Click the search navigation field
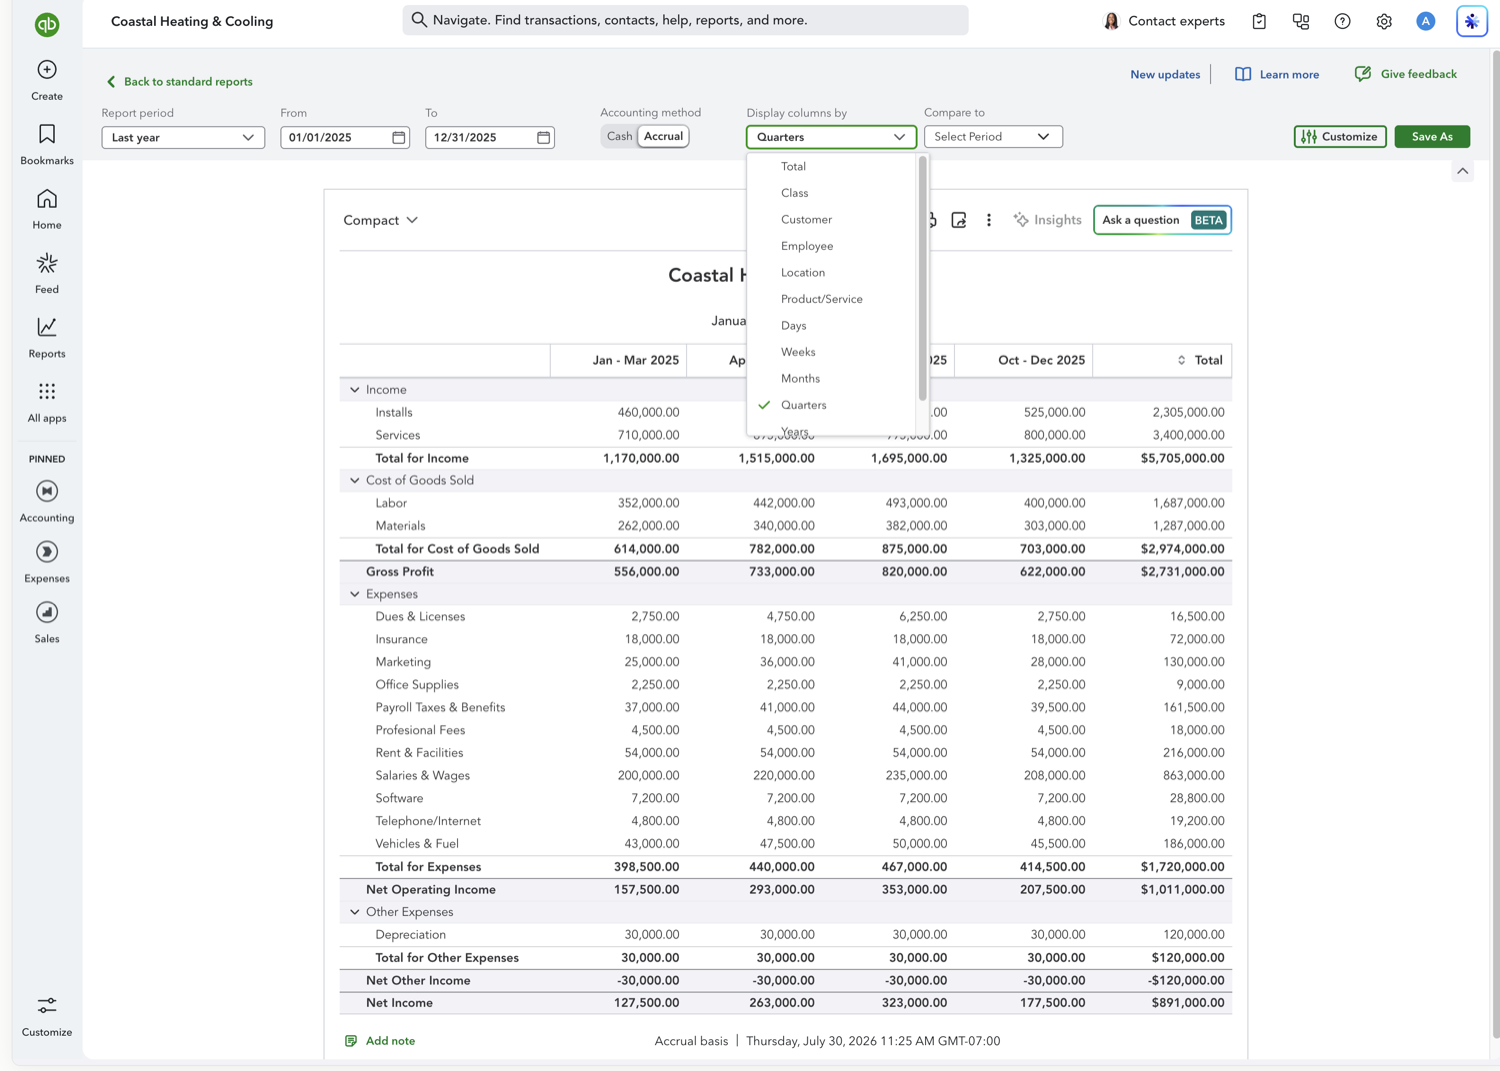 tap(685, 20)
